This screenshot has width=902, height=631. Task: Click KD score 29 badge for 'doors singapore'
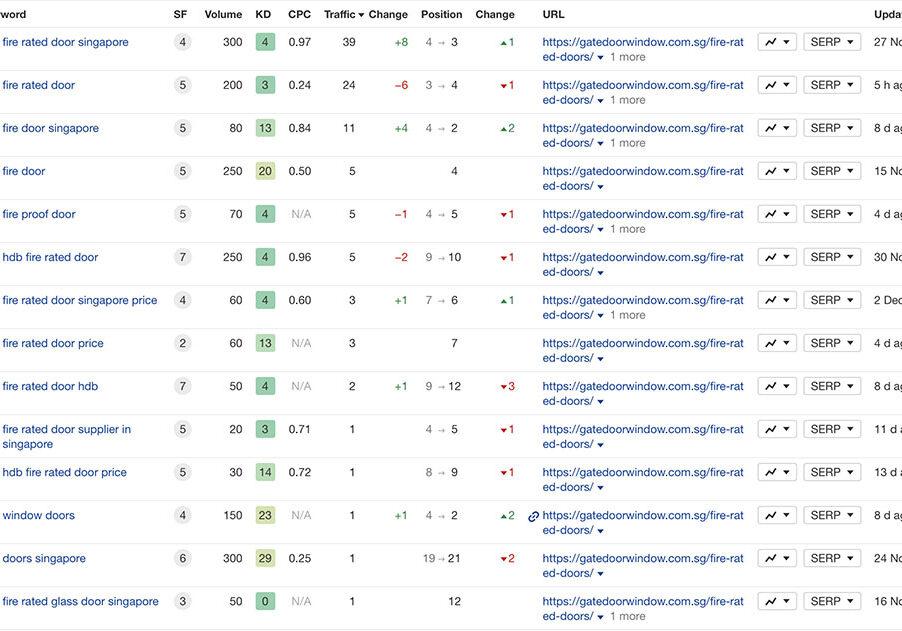265,558
